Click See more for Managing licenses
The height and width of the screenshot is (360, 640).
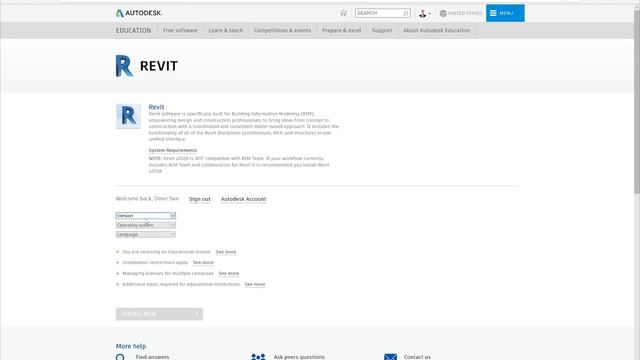pos(229,273)
